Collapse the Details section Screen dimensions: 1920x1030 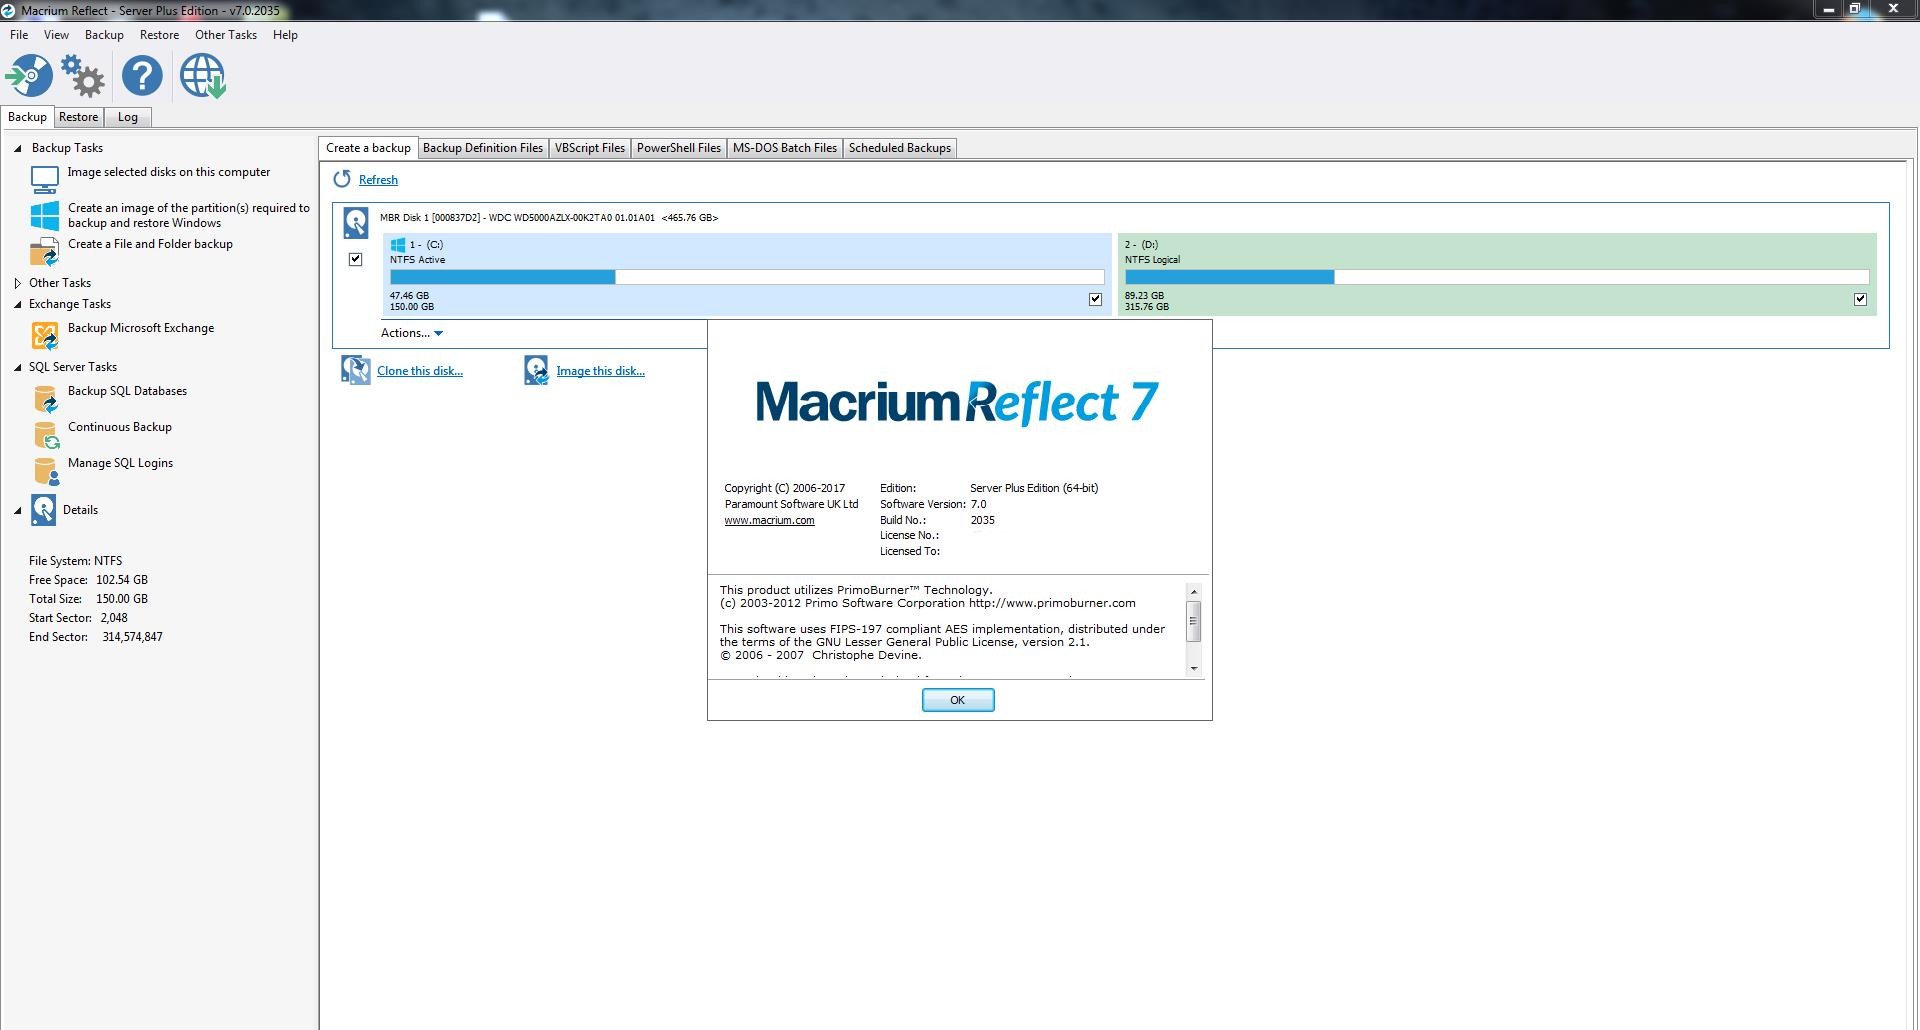pos(18,510)
